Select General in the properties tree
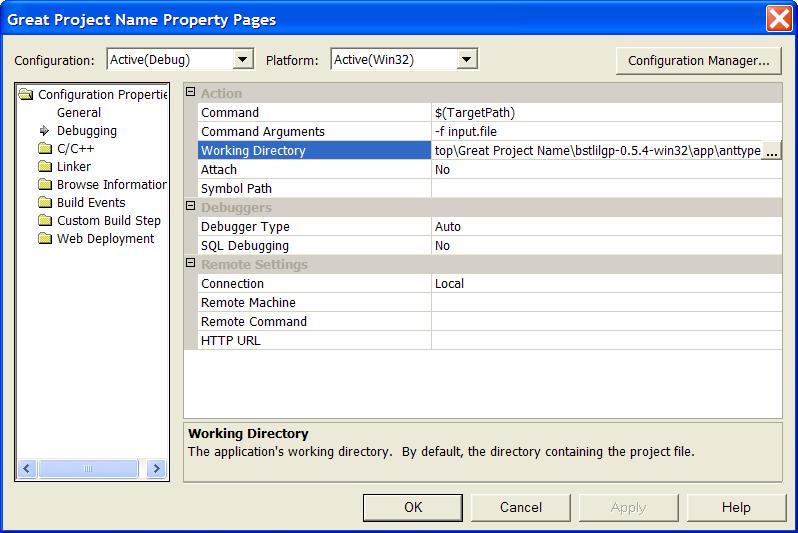The height and width of the screenshot is (533, 798). [79, 113]
